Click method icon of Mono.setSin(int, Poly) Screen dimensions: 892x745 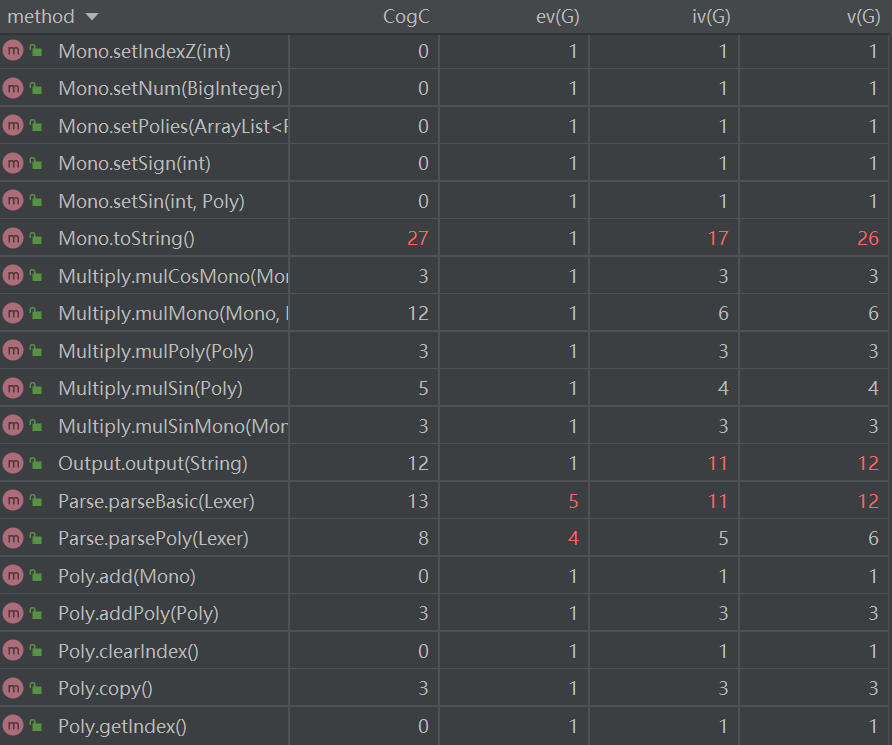point(13,201)
